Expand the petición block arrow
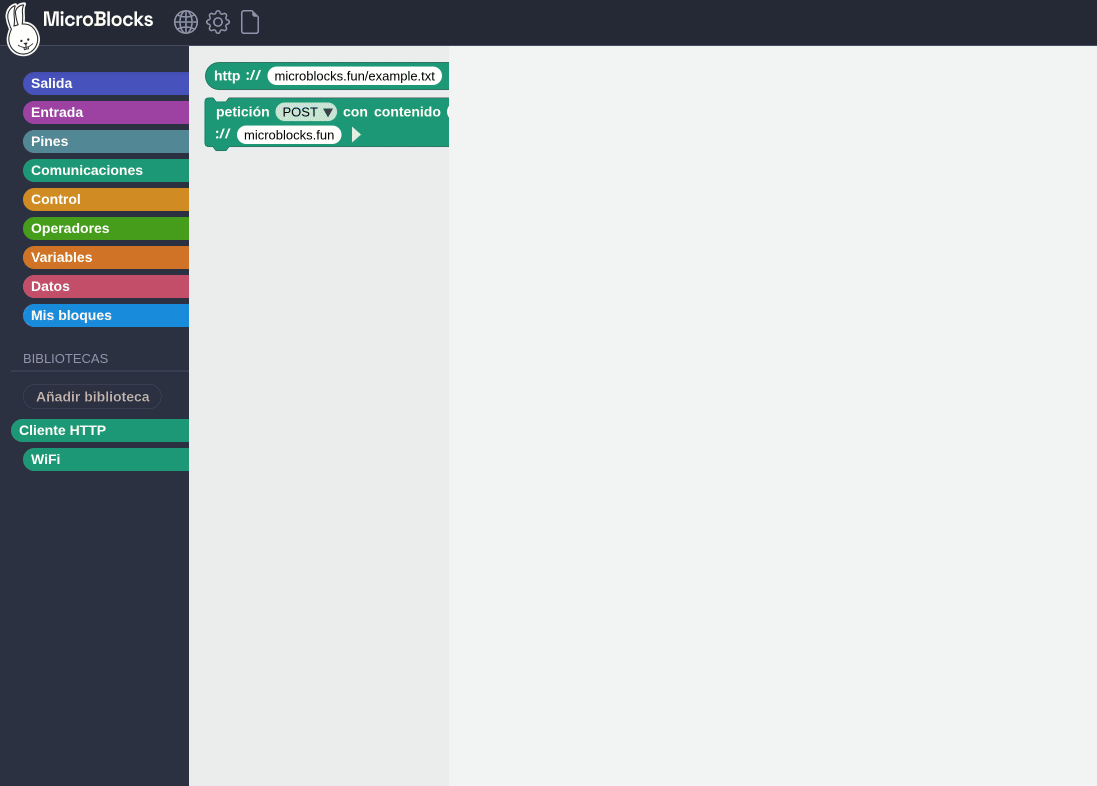This screenshot has width=1097, height=786. pos(356,134)
